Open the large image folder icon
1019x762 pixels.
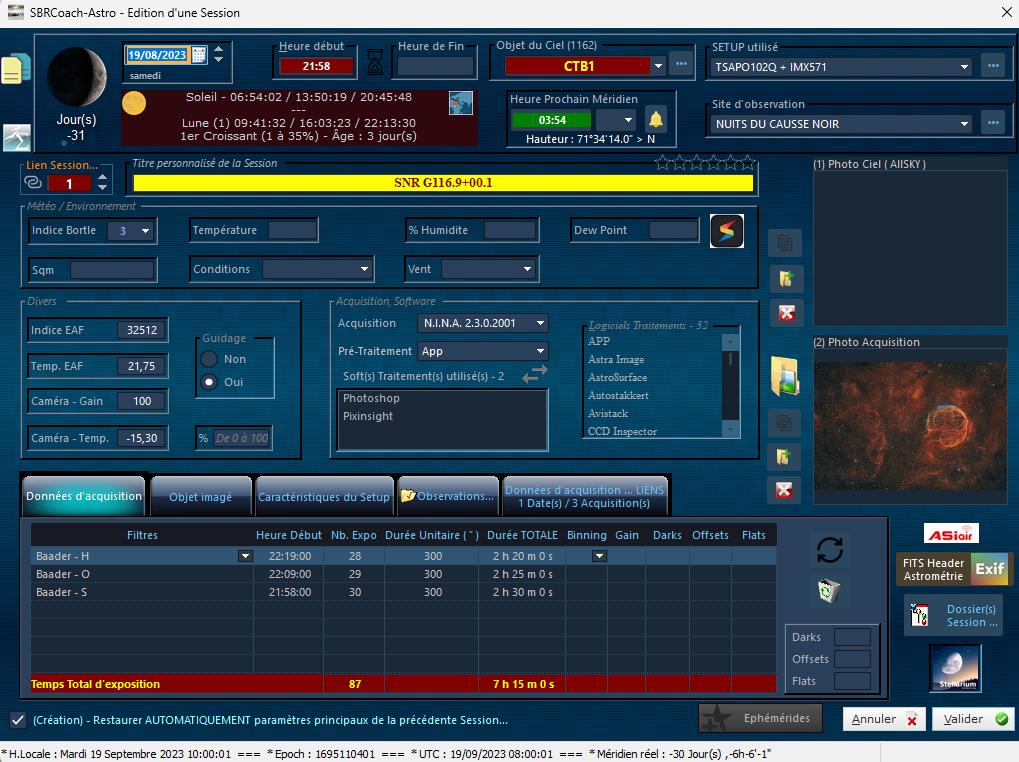[x=785, y=376]
